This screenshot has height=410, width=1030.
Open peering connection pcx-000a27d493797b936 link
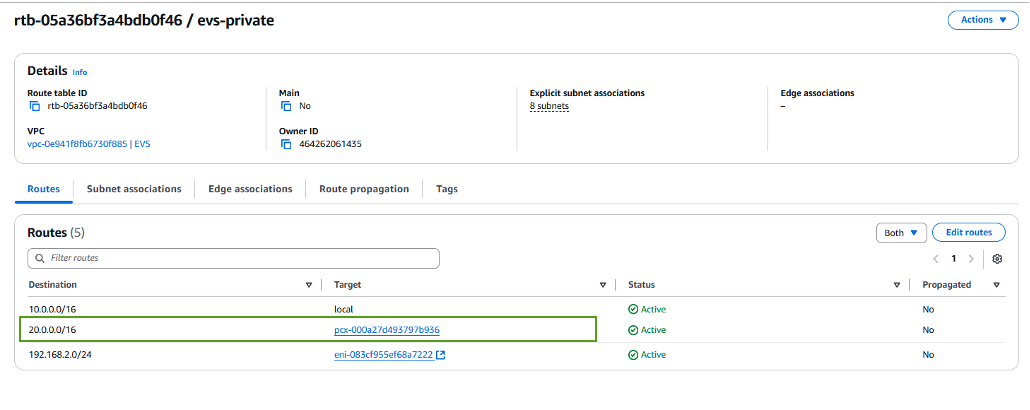(387, 330)
